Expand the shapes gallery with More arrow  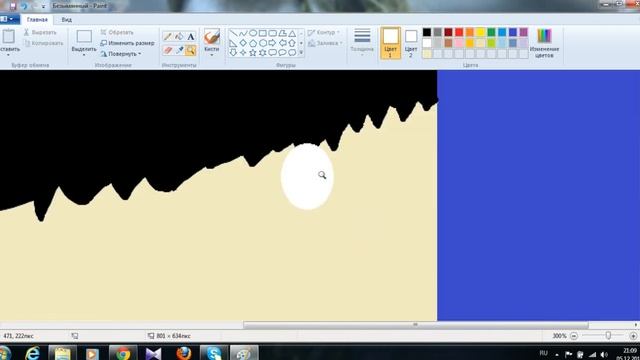[301, 53]
